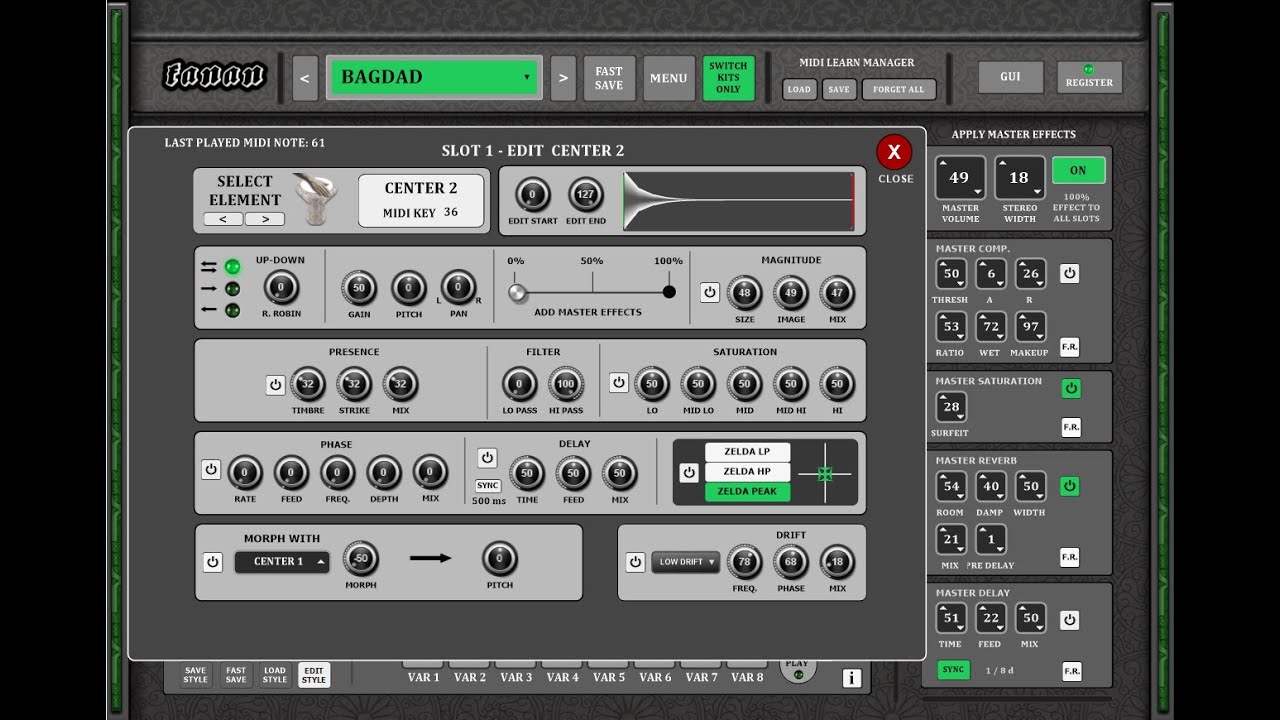Toggle the Drift power button

635,562
